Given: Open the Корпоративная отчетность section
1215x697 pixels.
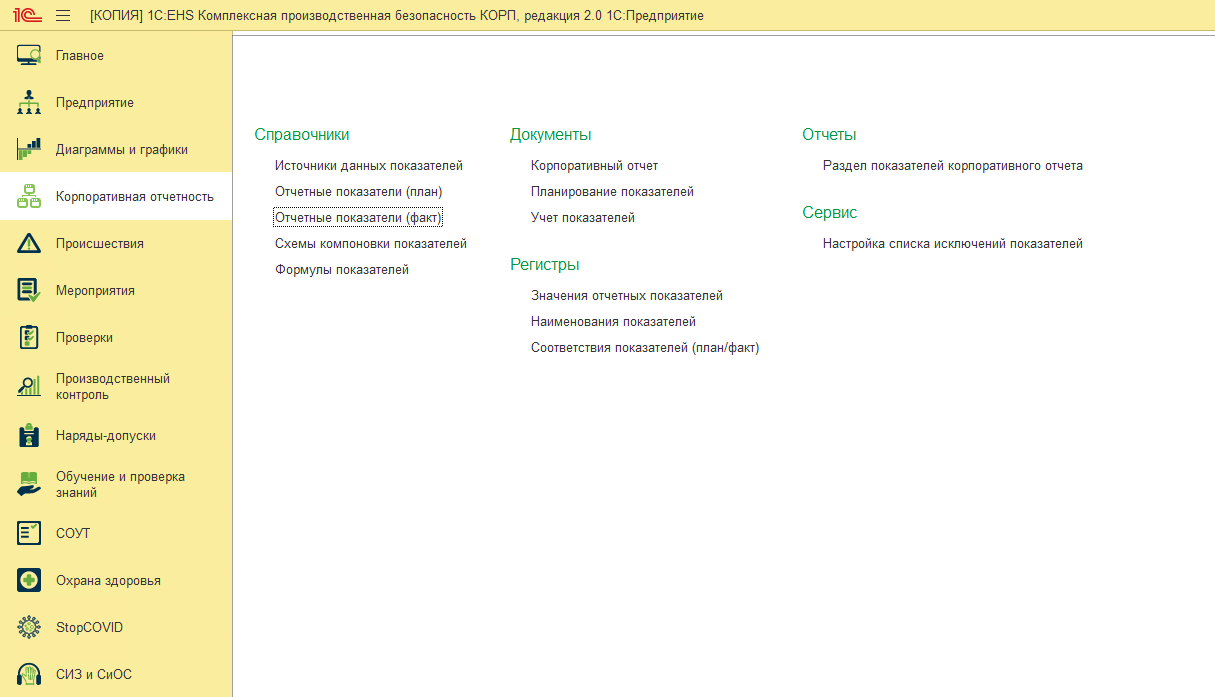Looking at the screenshot, I should point(134,197).
